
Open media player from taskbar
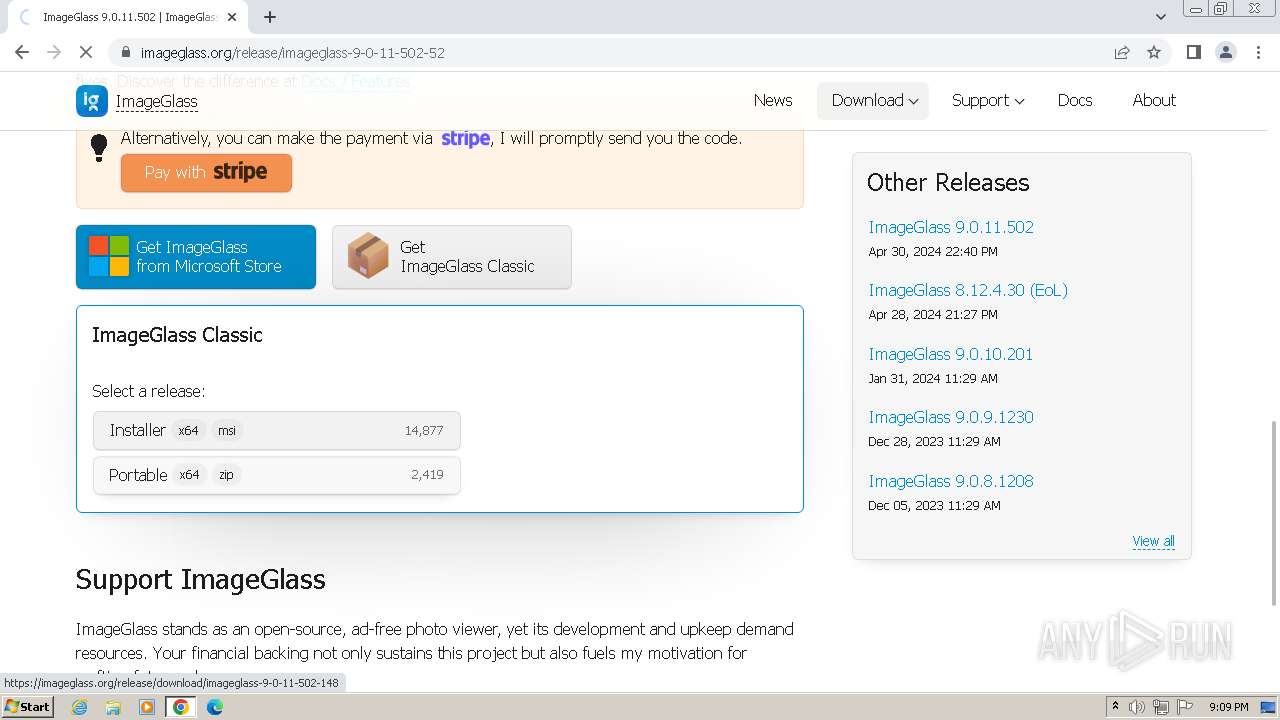(147, 707)
